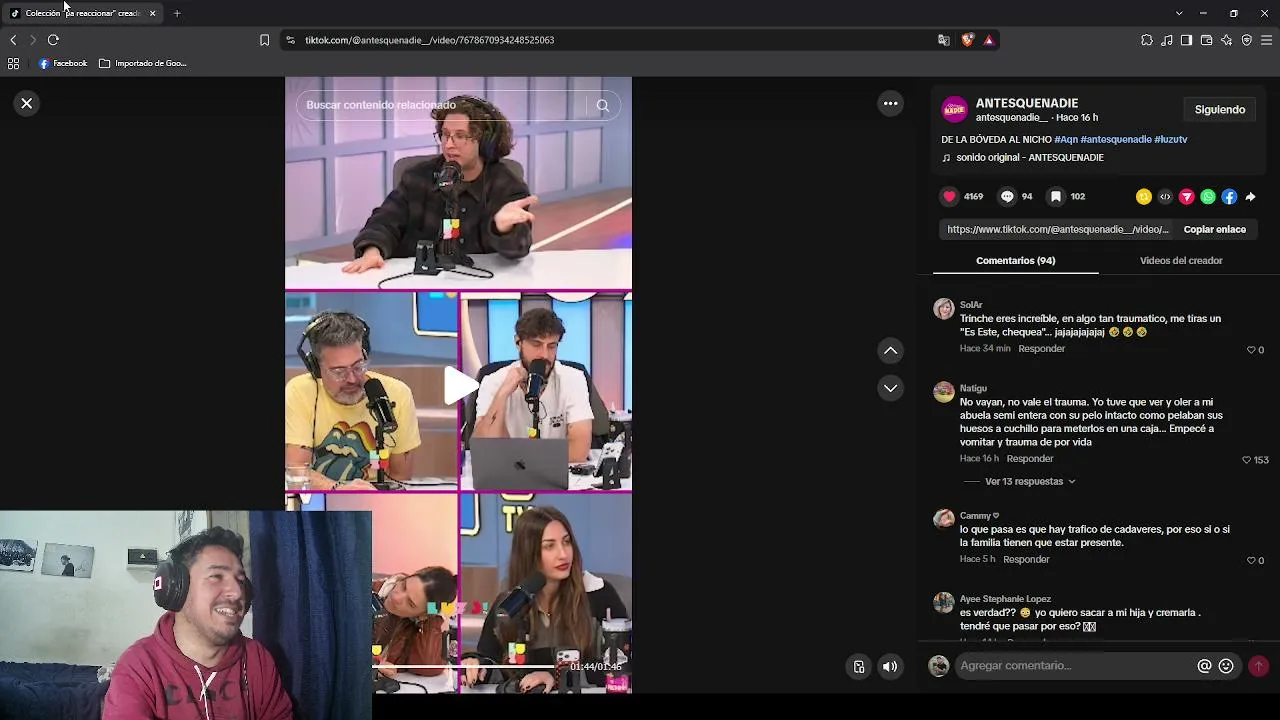
Task: Open the Leo AI sparkle icon
Action: point(1226,40)
